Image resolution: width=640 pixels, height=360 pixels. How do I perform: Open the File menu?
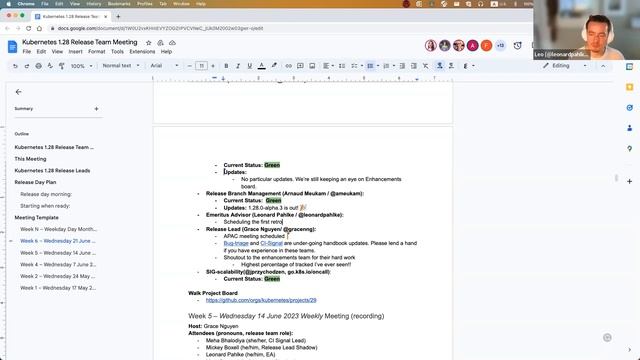click(x=27, y=52)
